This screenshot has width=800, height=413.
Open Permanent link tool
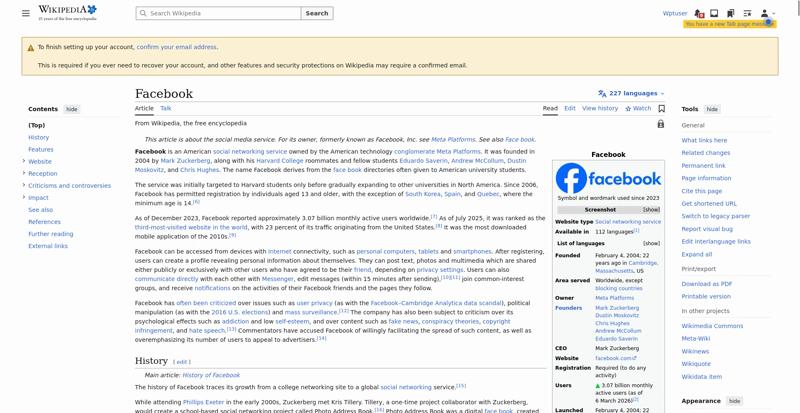pos(704,165)
